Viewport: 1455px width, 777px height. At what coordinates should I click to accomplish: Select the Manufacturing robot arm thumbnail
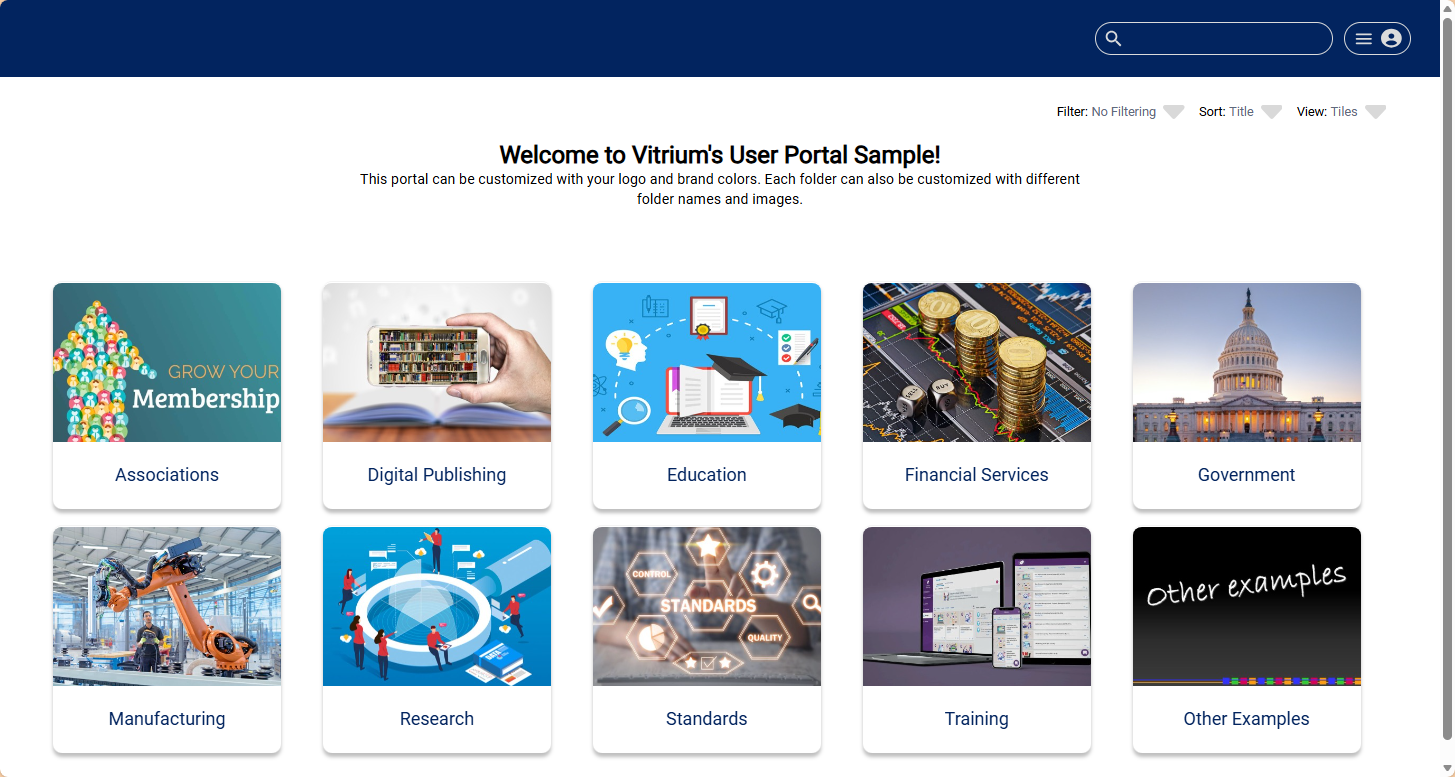(166, 606)
